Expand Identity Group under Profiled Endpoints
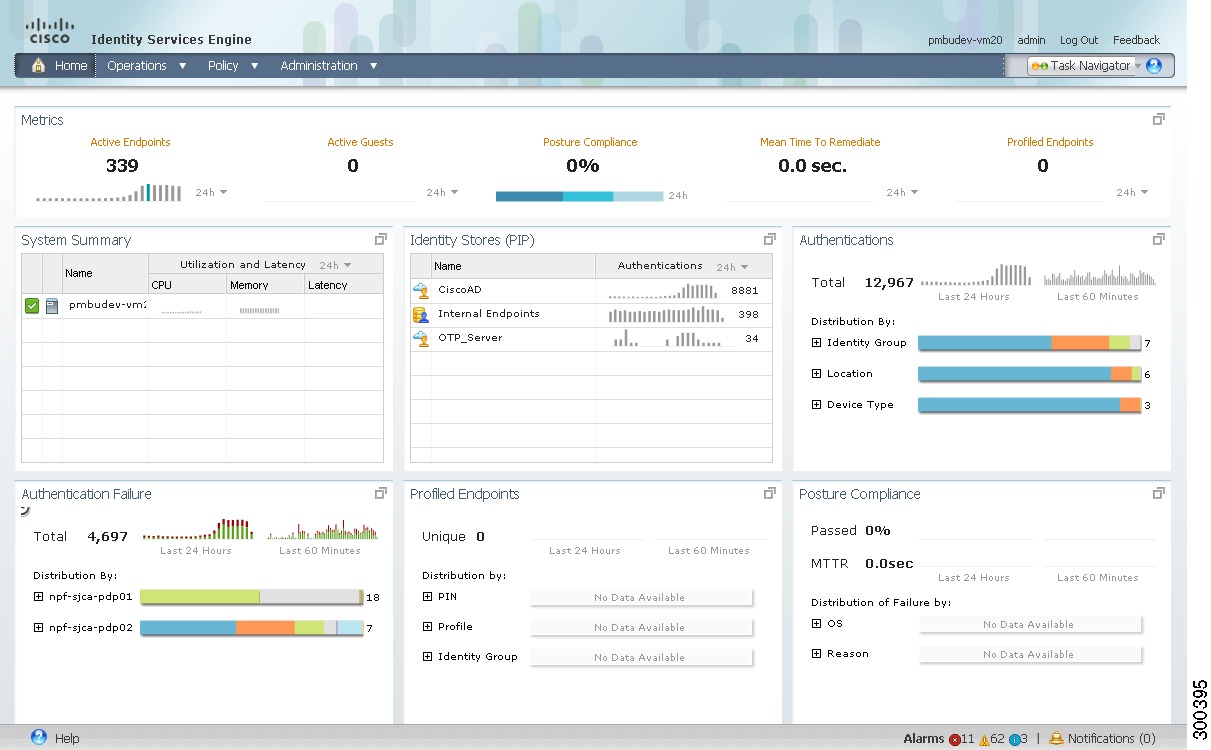Image resolution: width=1211 pixels, height=750 pixels. (427, 657)
